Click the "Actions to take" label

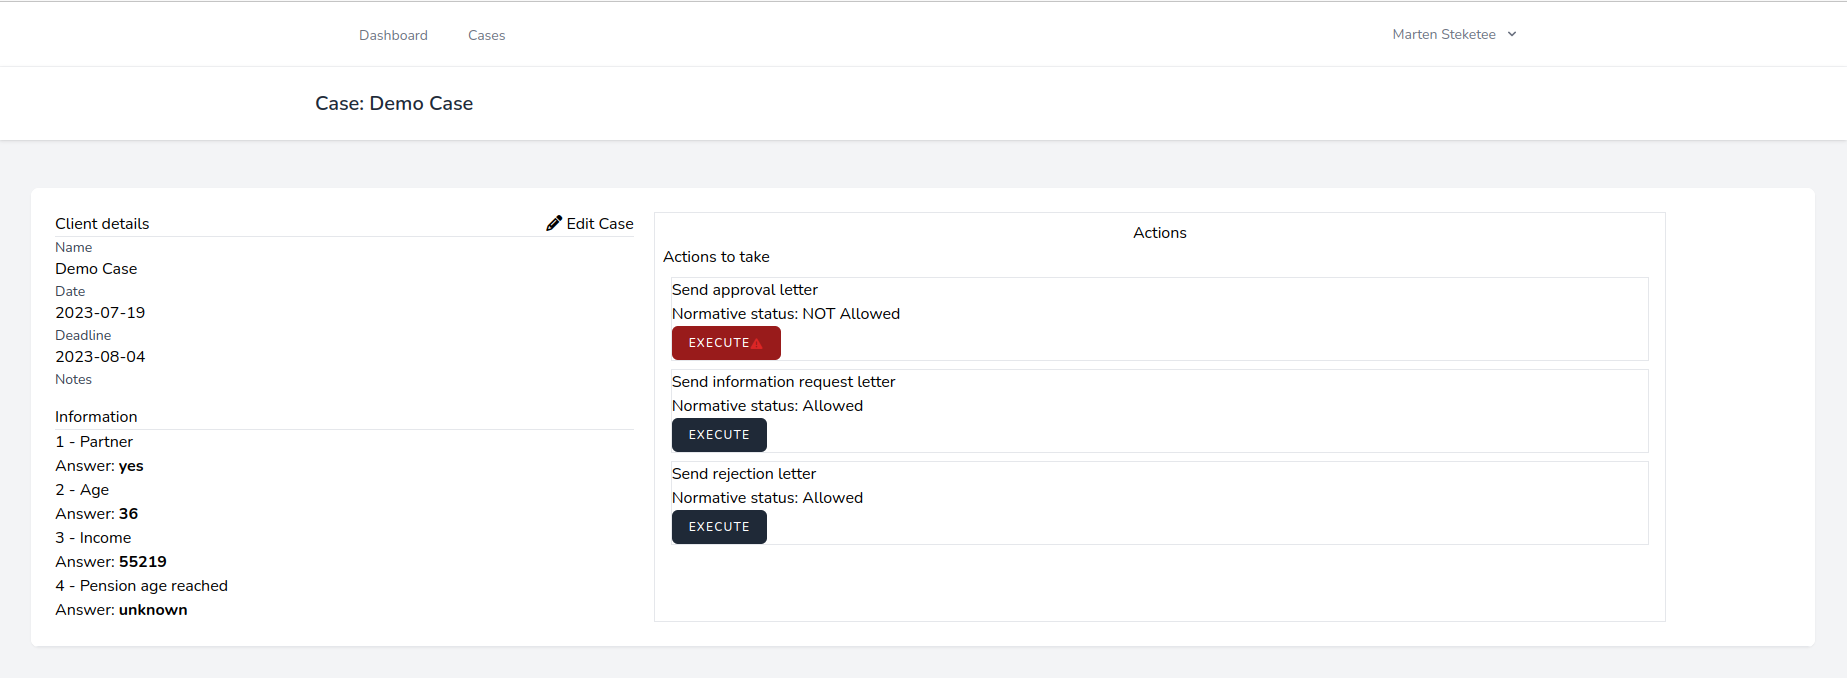tap(716, 257)
